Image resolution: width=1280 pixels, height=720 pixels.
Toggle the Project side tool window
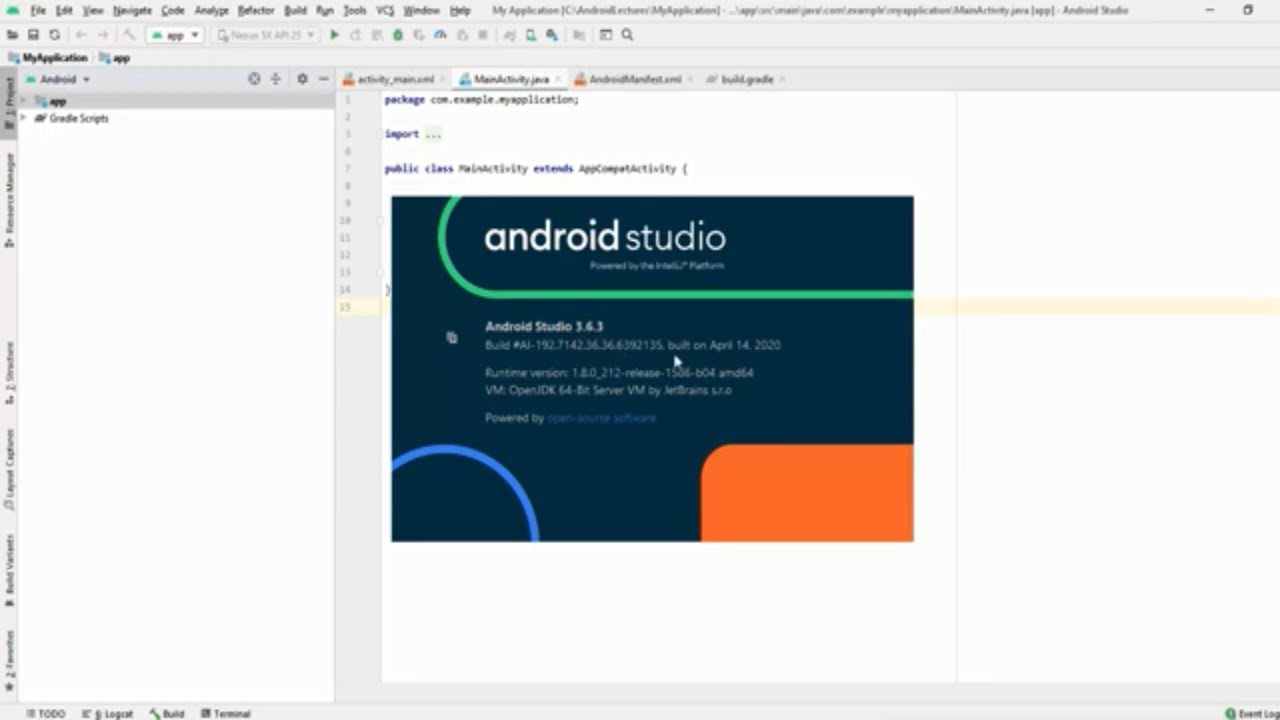[x=9, y=105]
